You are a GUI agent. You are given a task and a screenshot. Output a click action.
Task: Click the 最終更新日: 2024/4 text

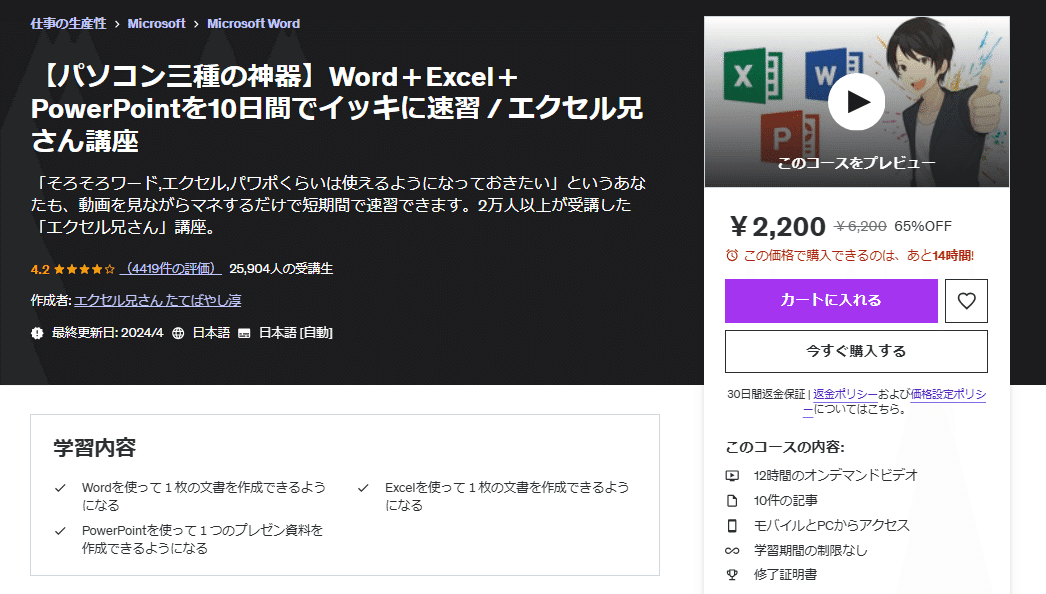(107, 332)
